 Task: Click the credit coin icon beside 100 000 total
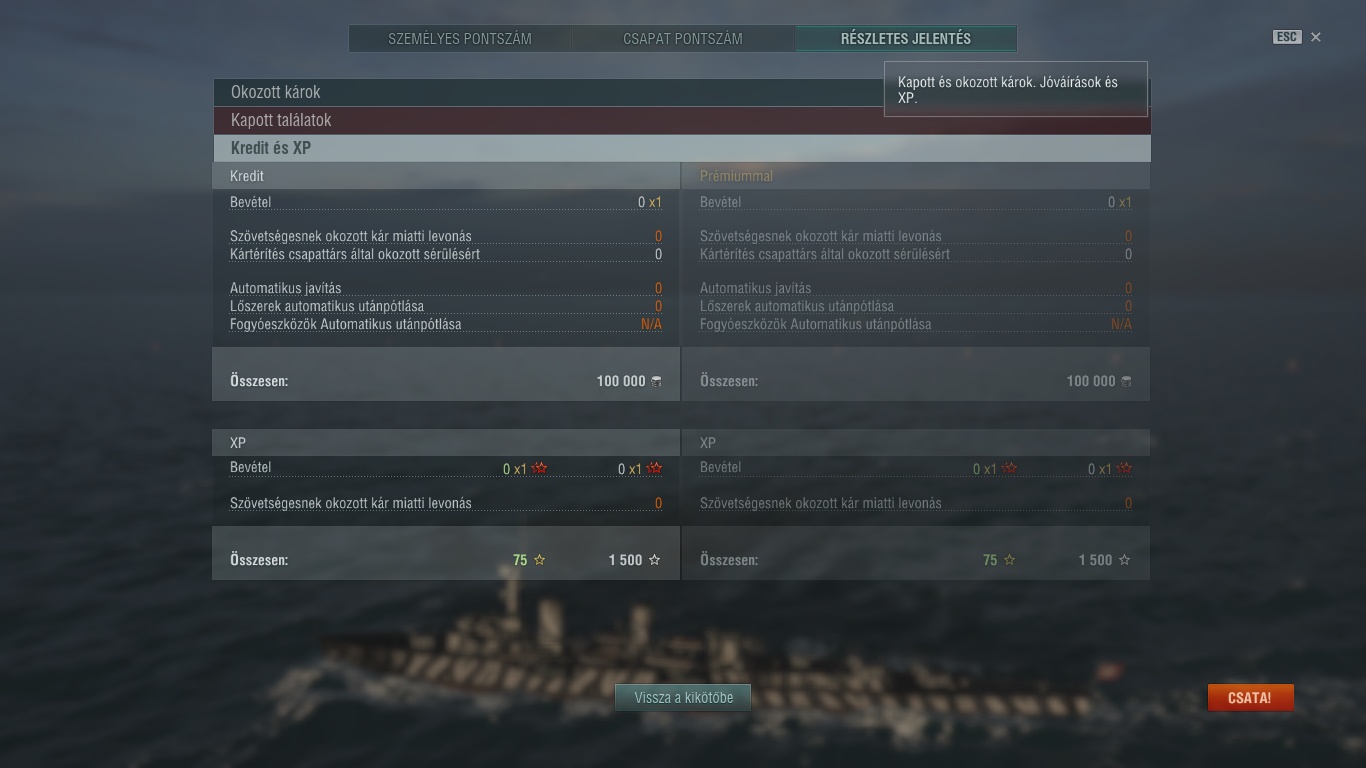[x=656, y=381]
